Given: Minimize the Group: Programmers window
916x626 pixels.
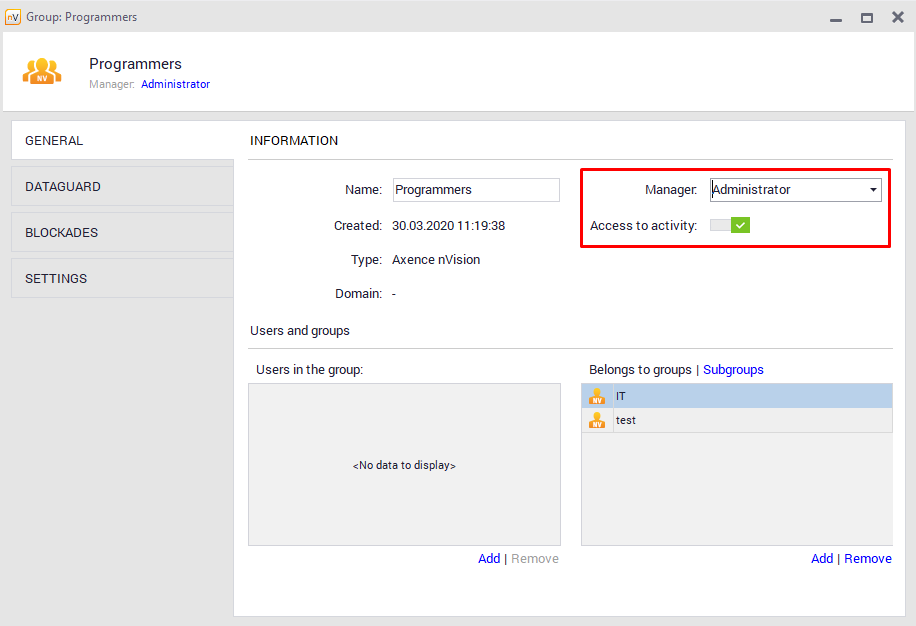Looking at the screenshot, I should pyautogui.click(x=836, y=17).
